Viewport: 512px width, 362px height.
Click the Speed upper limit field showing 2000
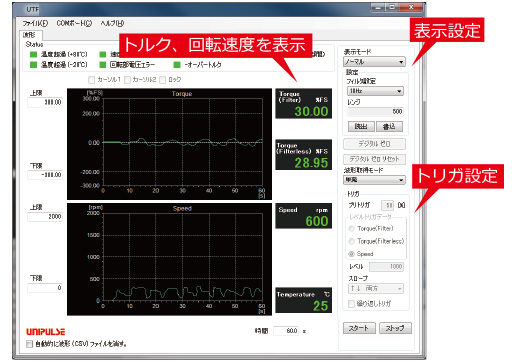click(45, 217)
